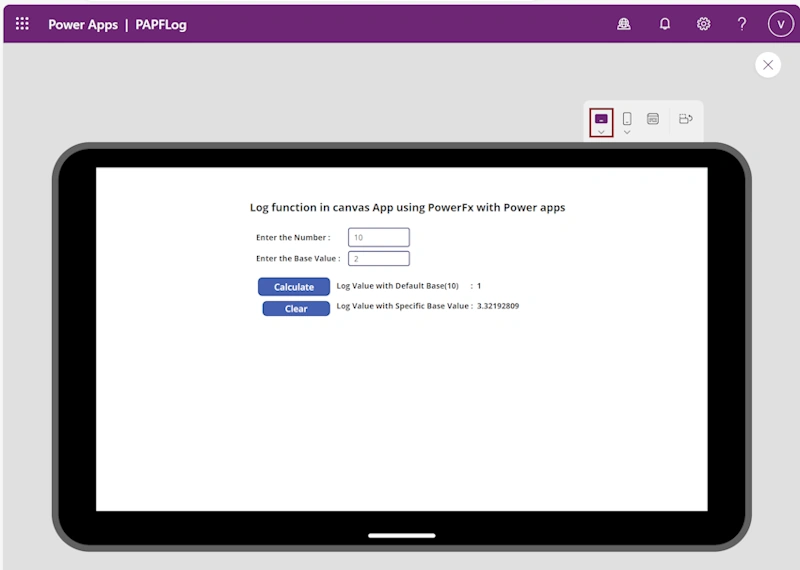Screen dimensions: 800x570
Task: Open the help question mark
Action: click(742, 24)
